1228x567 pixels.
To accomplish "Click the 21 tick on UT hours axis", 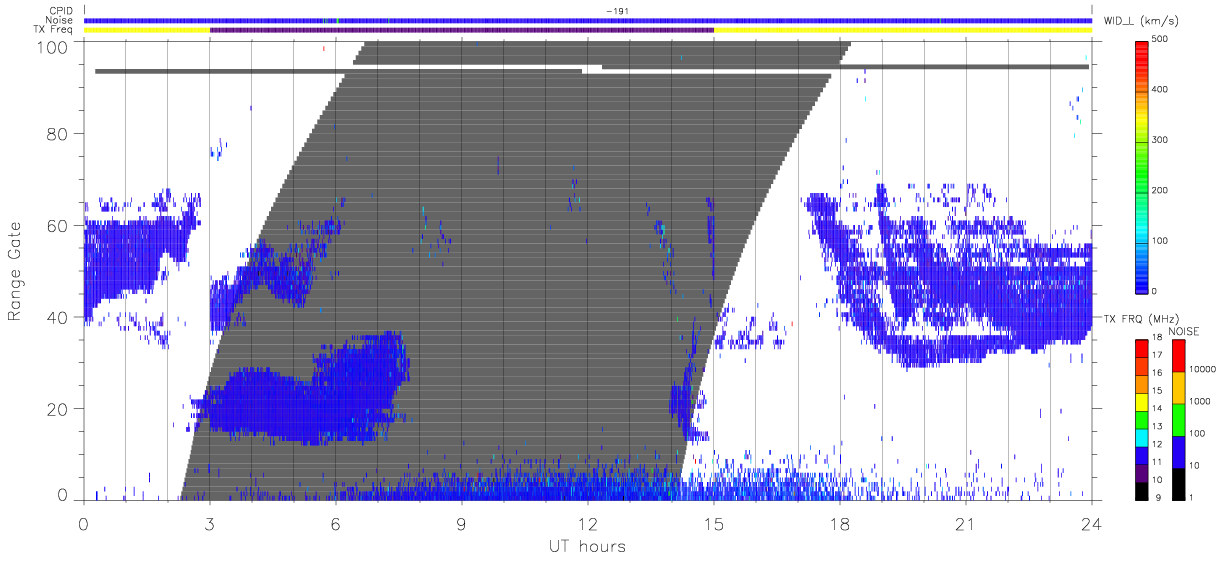I will click(x=965, y=523).
